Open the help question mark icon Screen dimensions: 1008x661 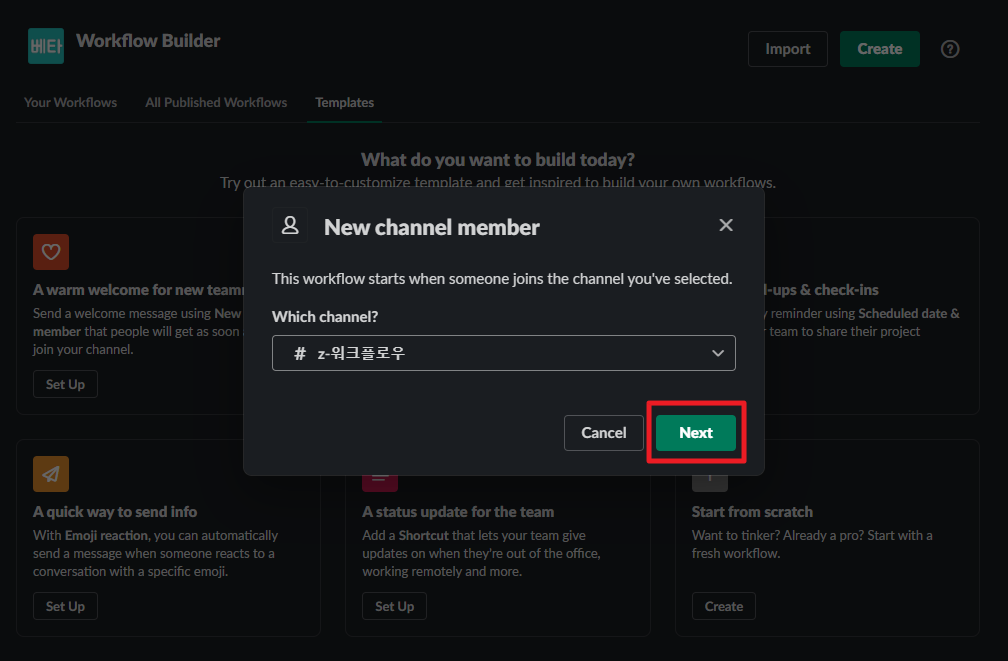[x=950, y=49]
